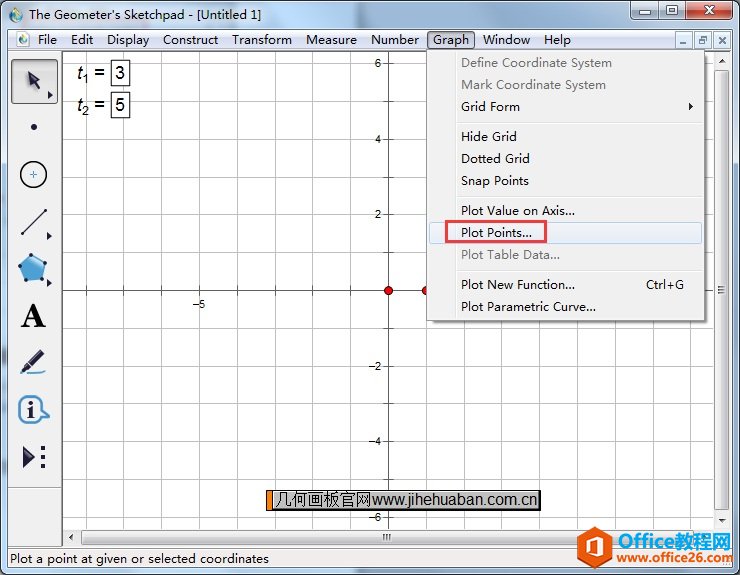The height and width of the screenshot is (575, 740).
Task: Minimize the Untitled 1 document window
Action: (x=683, y=41)
